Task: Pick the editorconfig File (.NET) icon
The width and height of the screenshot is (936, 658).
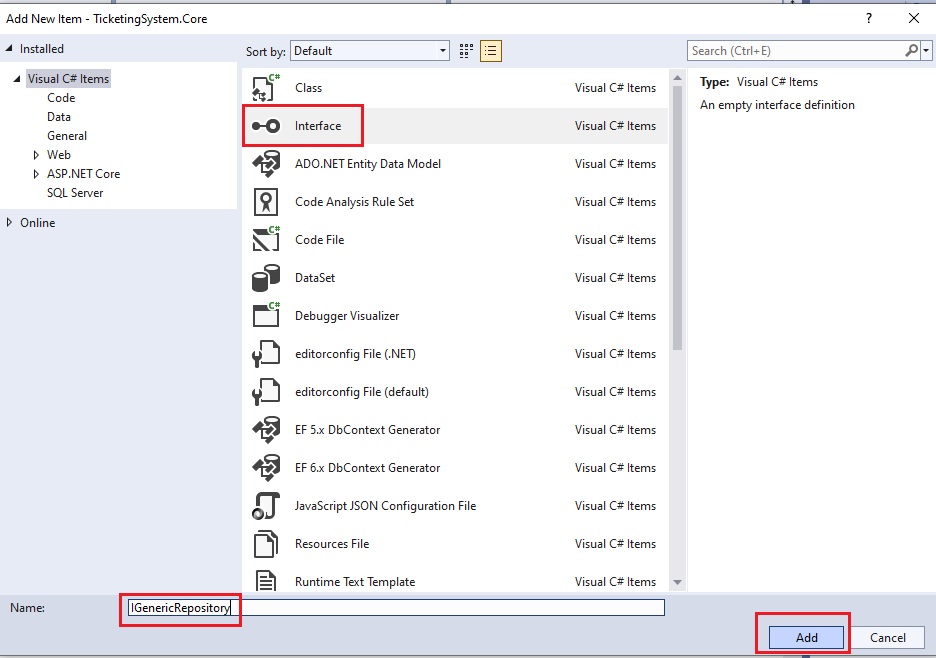Action: pyautogui.click(x=266, y=353)
